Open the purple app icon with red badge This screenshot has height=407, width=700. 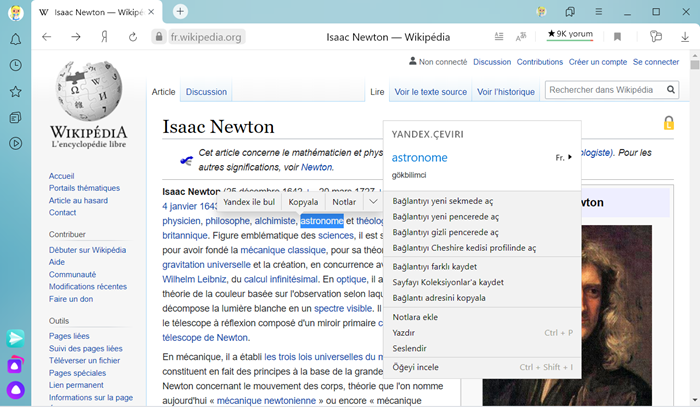[16, 365]
